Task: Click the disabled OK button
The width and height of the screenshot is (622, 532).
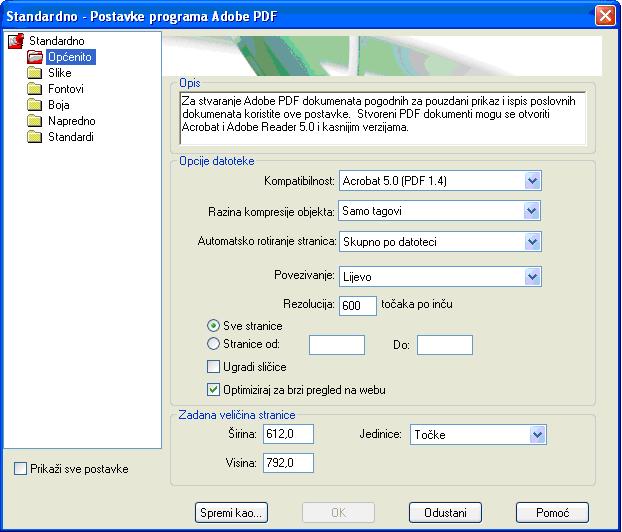Action: click(x=338, y=513)
